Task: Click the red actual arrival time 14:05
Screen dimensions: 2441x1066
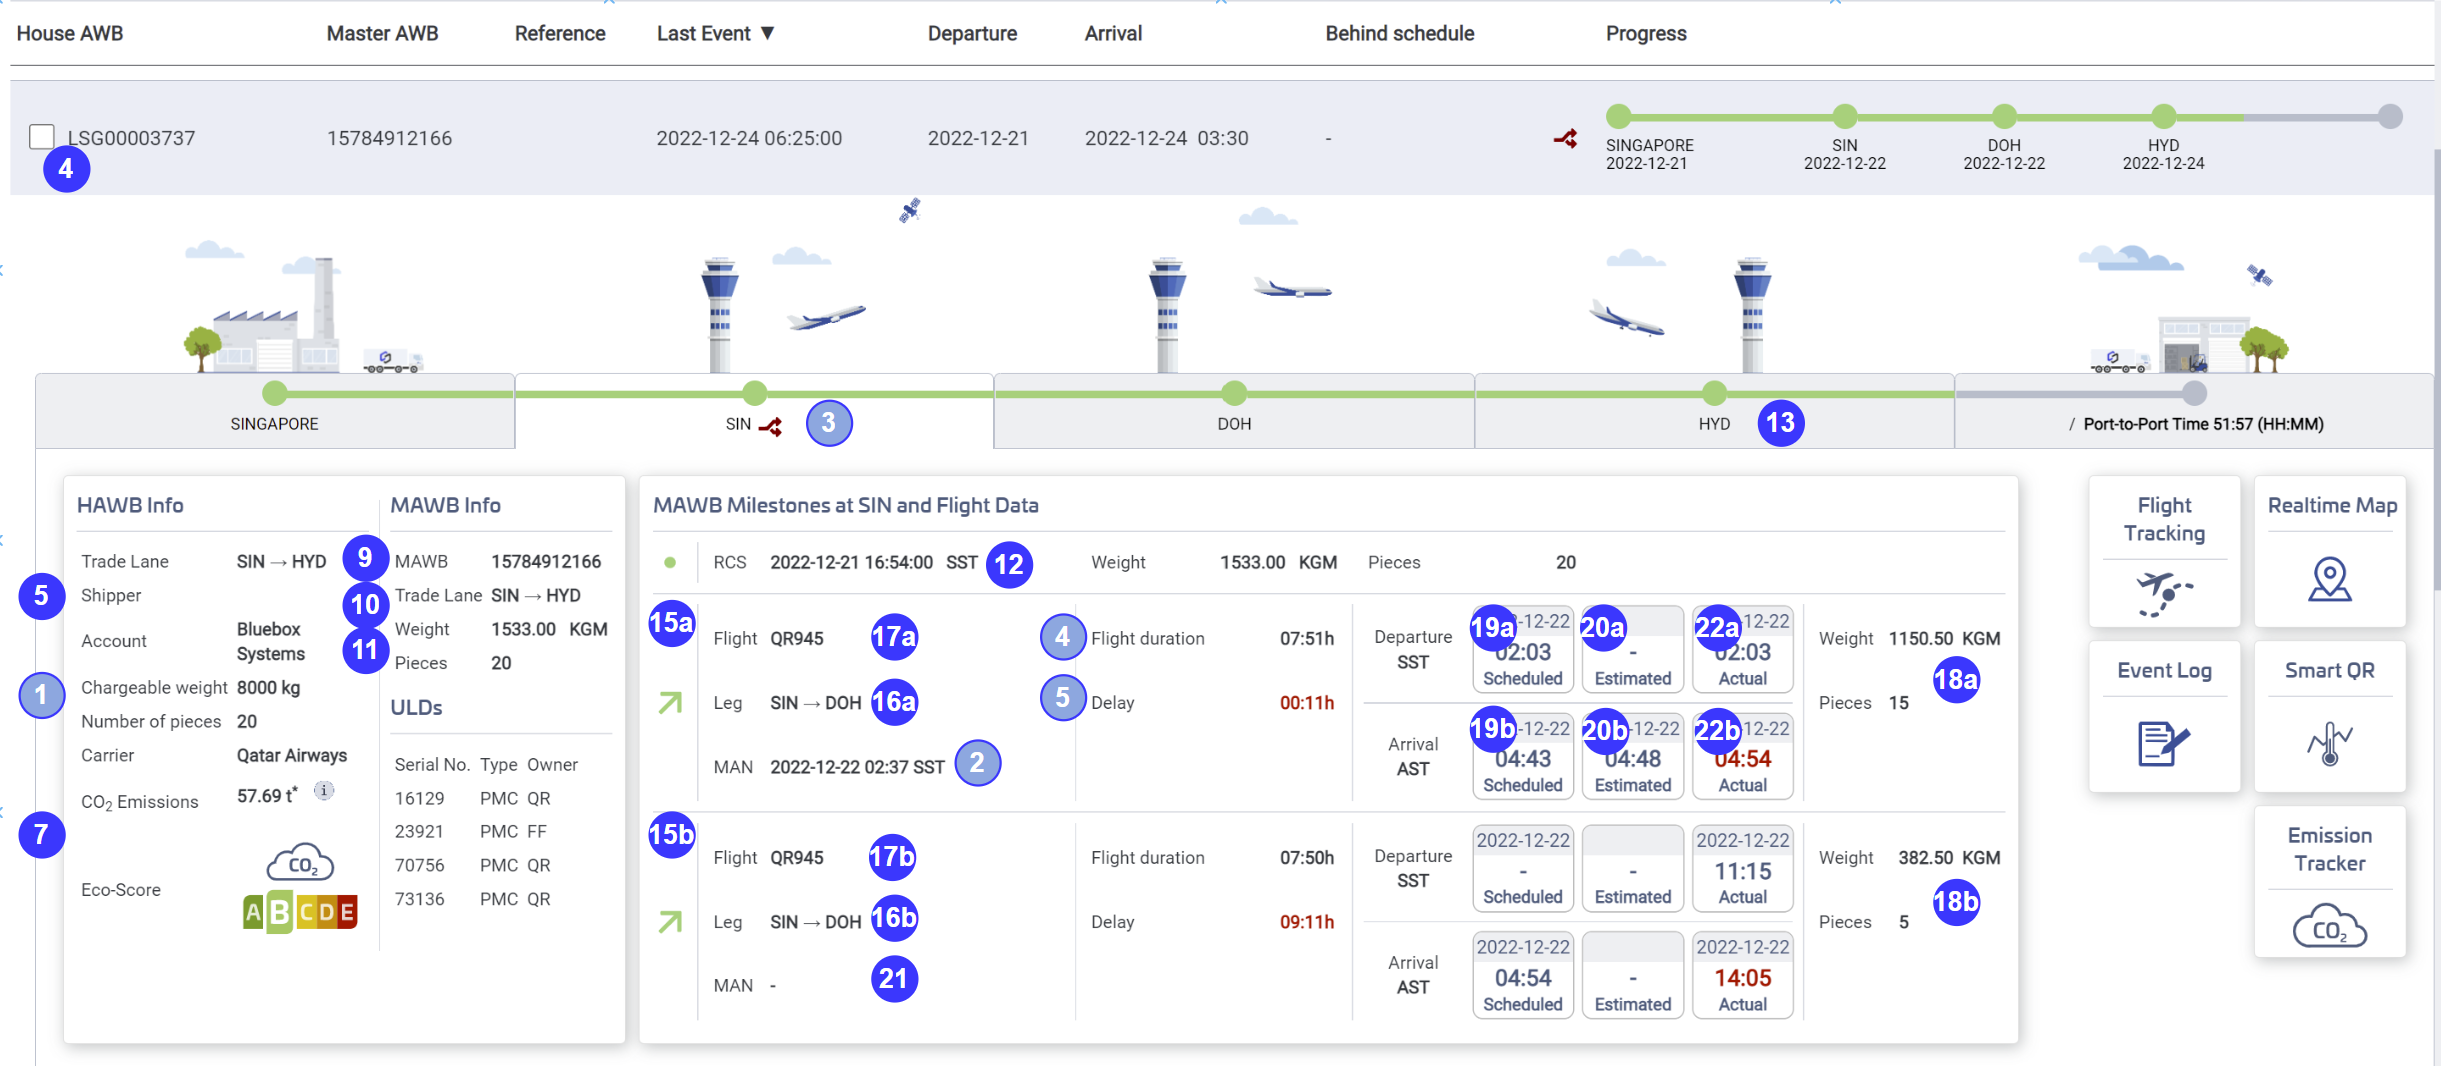Action: pyautogui.click(x=1742, y=978)
